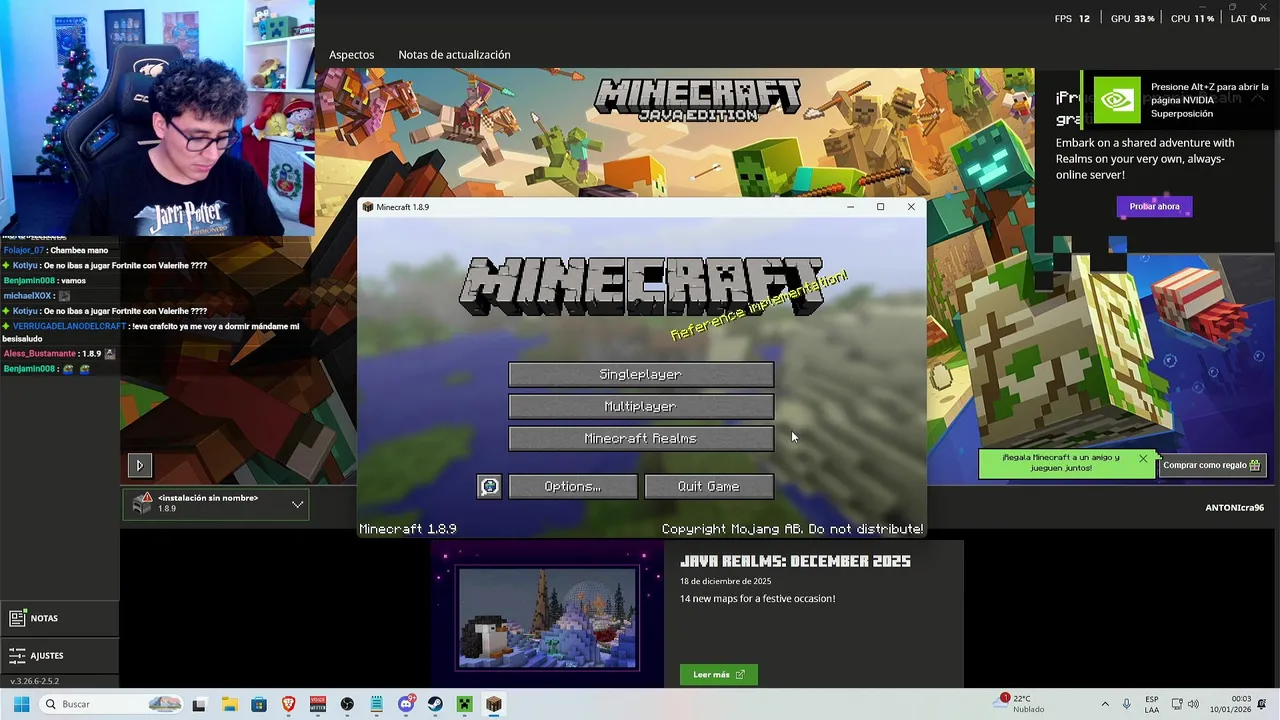The height and width of the screenshot is (720, 1280).
Task: Open Microsoft Store from taskbar
Action: pyautogui.click(x=259, y=704)
